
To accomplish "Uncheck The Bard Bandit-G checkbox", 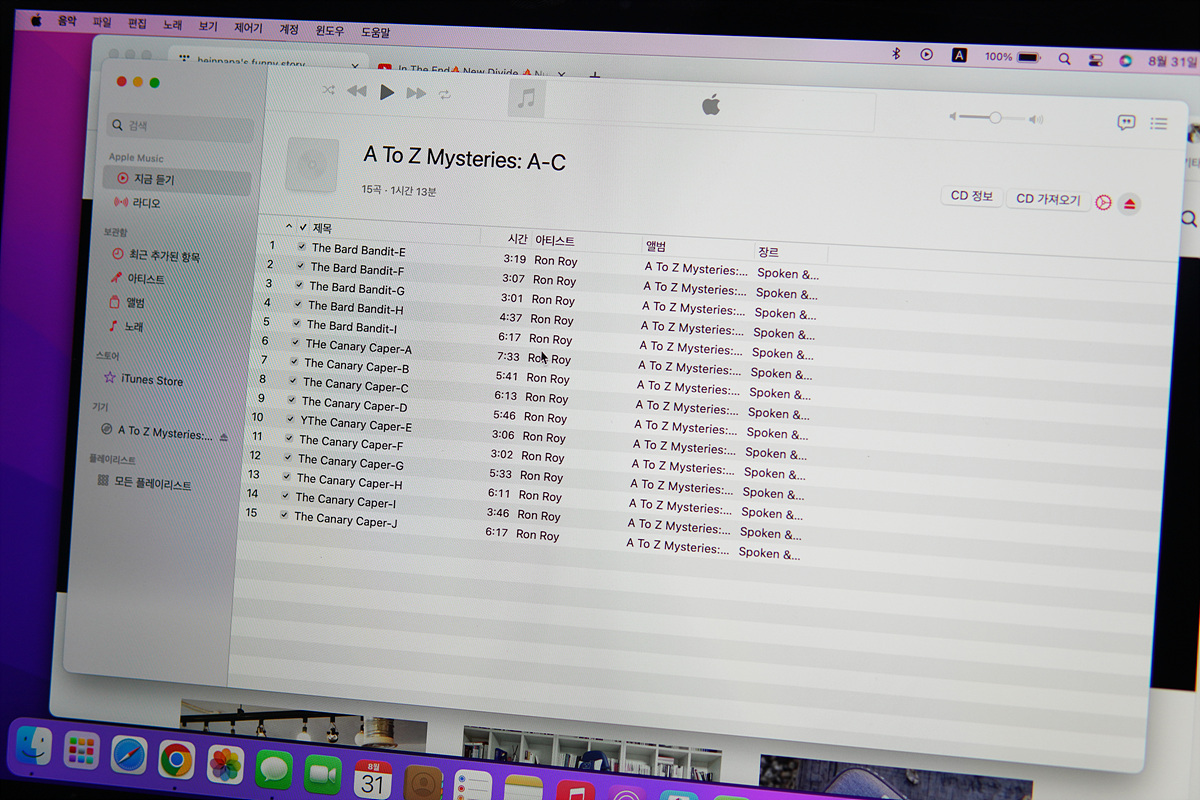I will 299,285.
